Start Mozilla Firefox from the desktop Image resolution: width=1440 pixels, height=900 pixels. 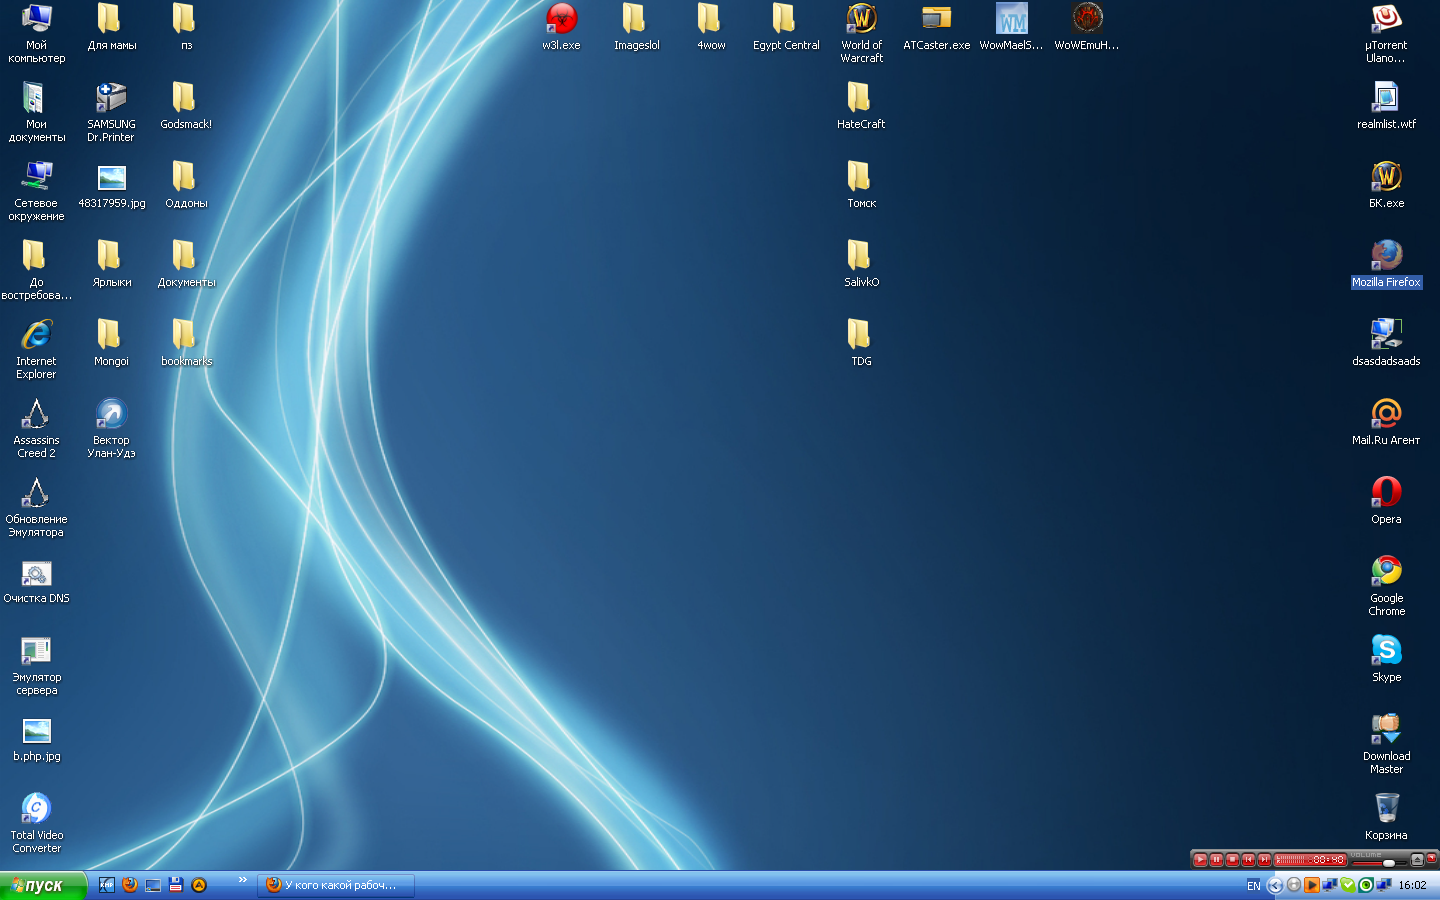(1386, 255)
